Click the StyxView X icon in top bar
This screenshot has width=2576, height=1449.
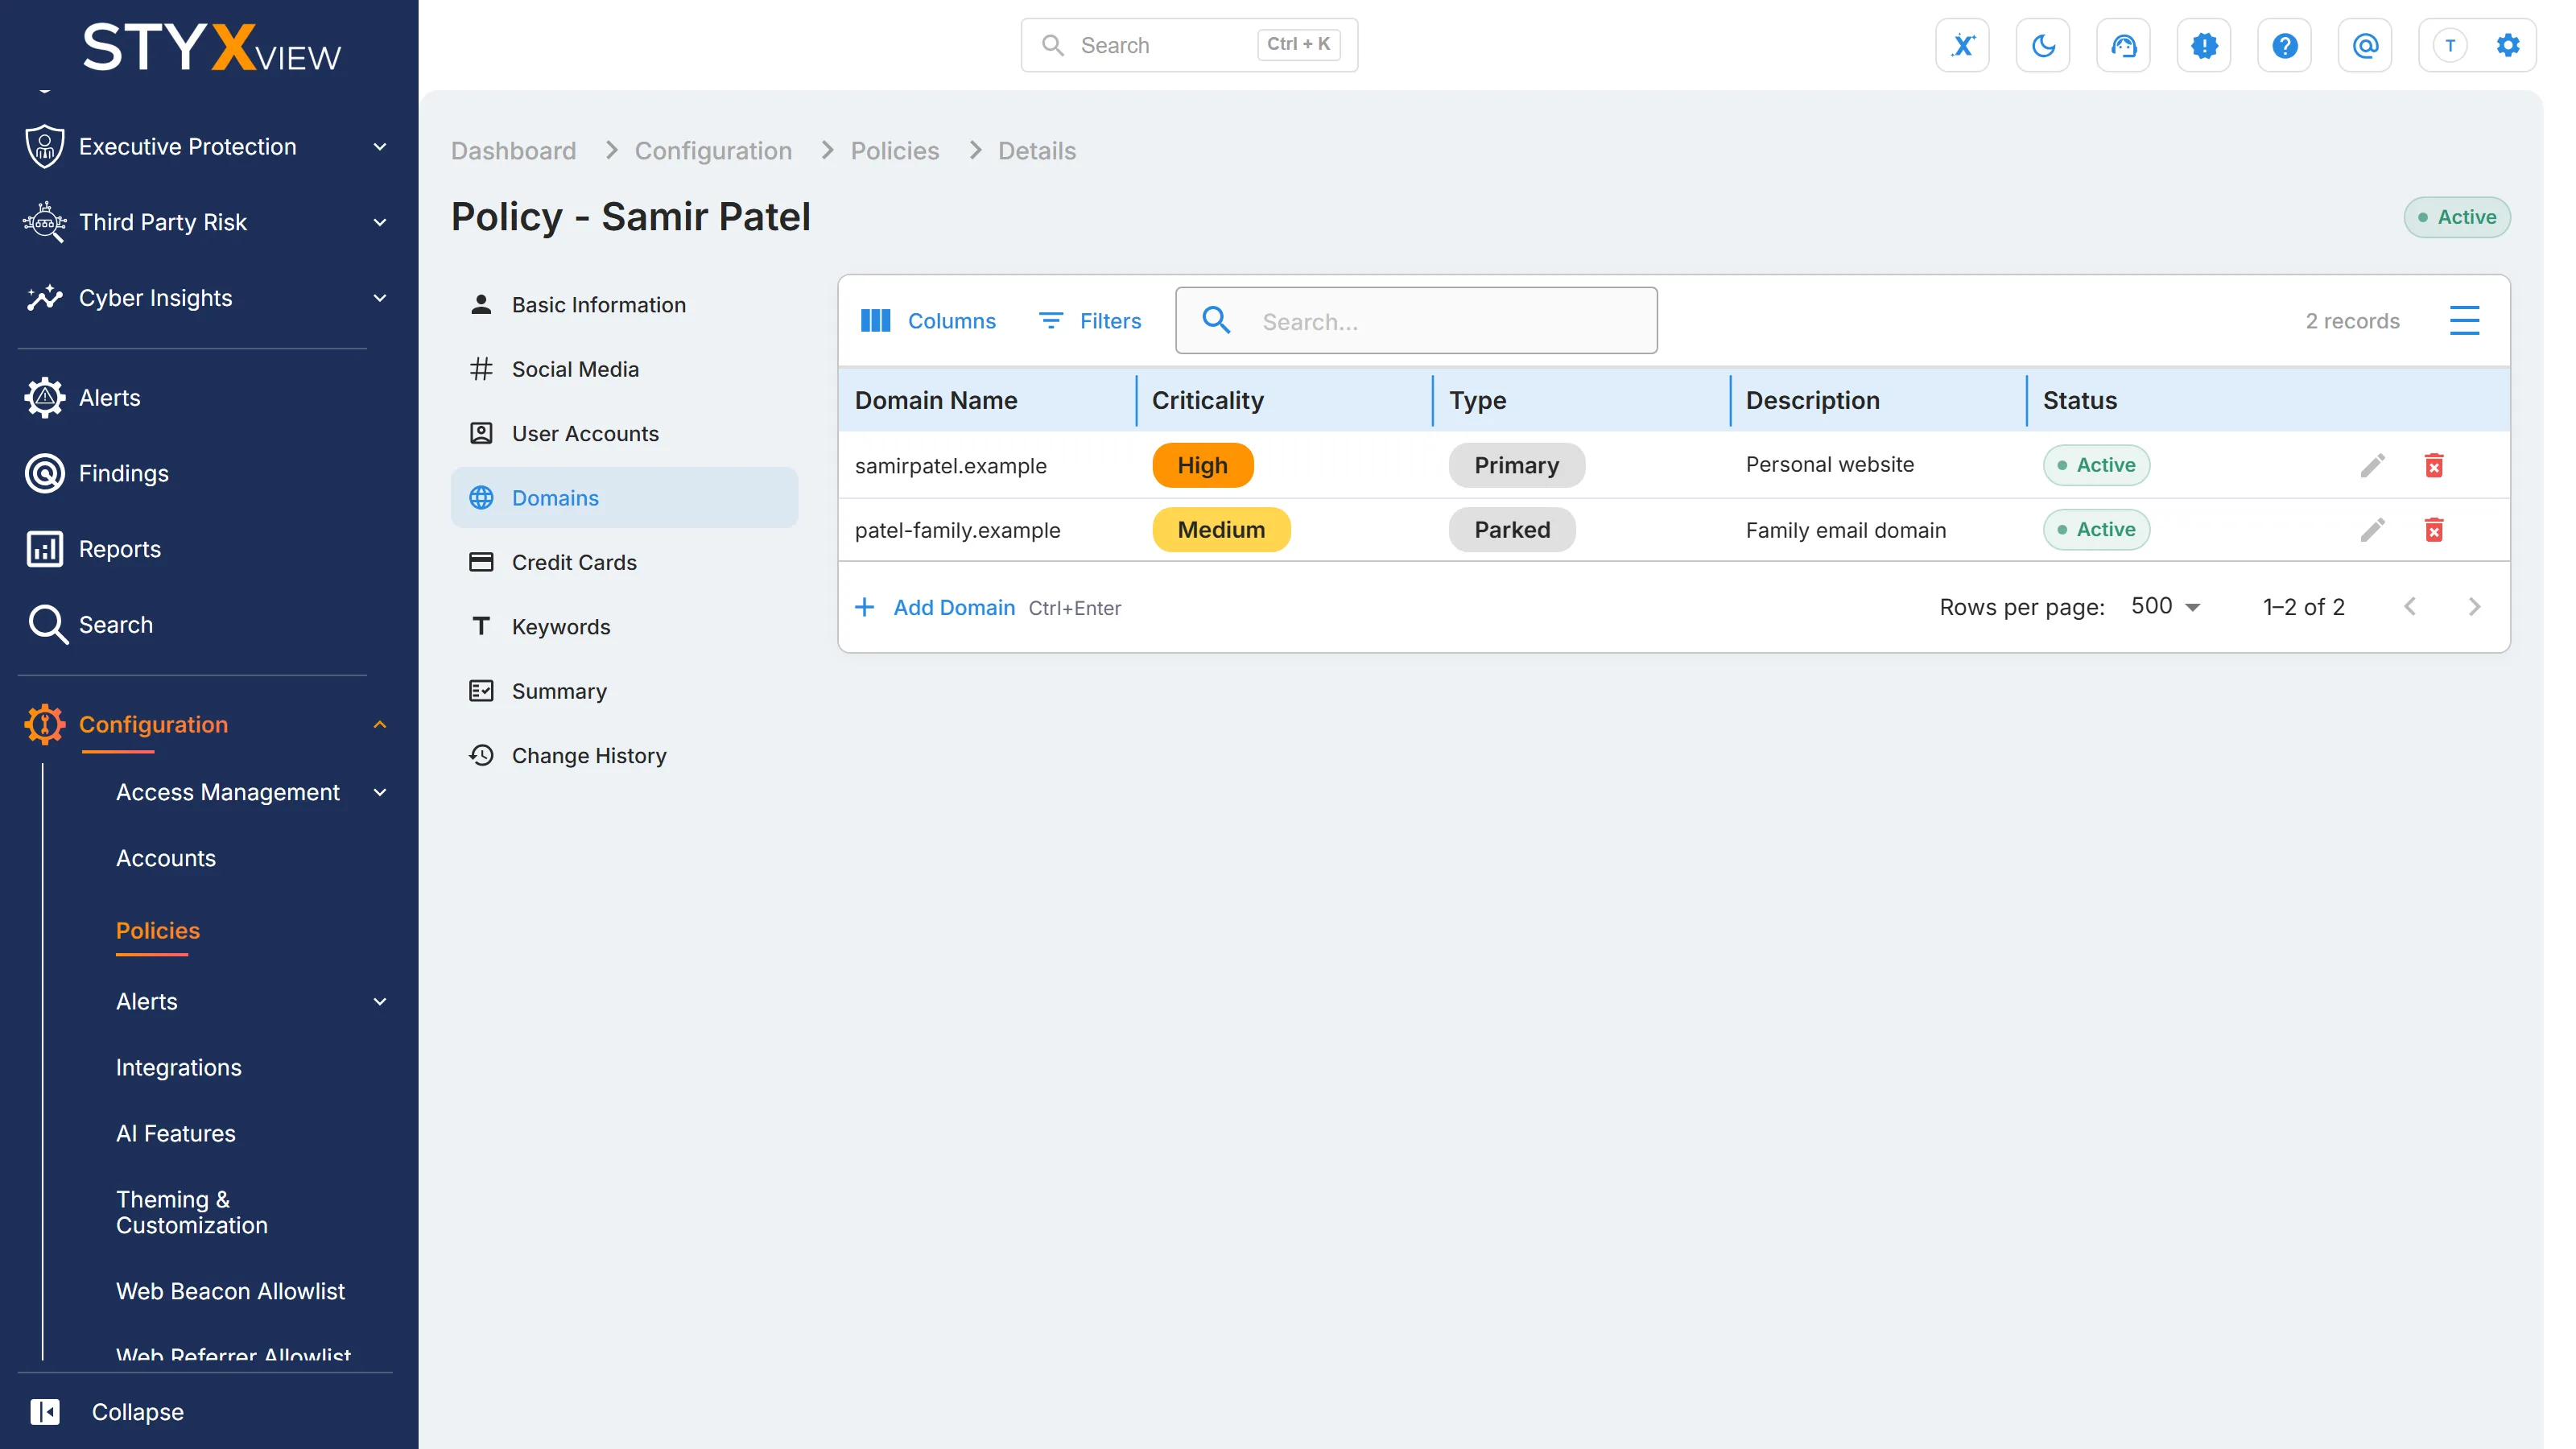[1962, 45]
